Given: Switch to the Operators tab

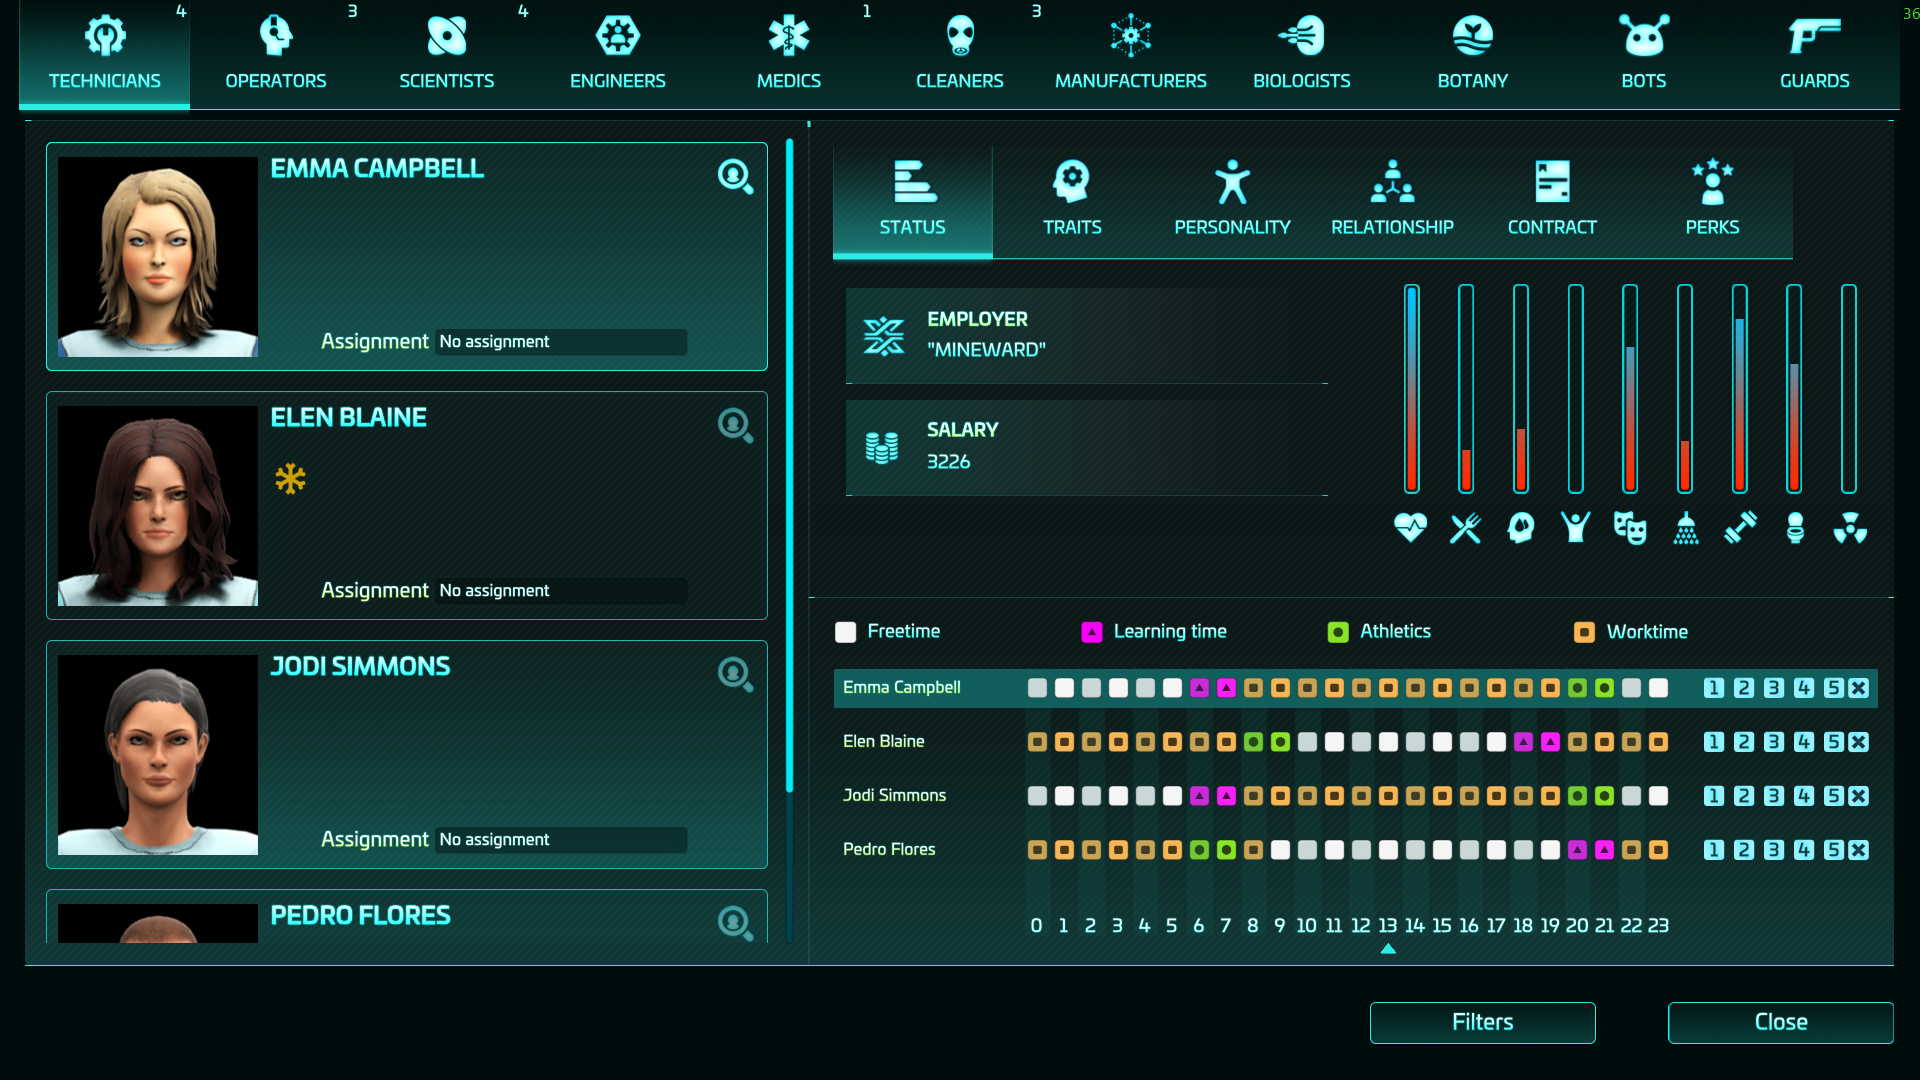Looking at the screenshot, I should 276,54.
